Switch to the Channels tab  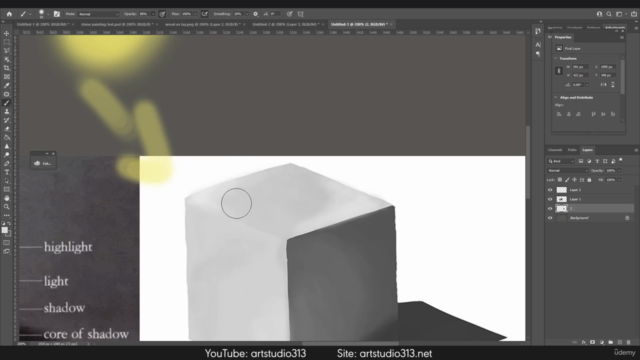coord(555,150)
